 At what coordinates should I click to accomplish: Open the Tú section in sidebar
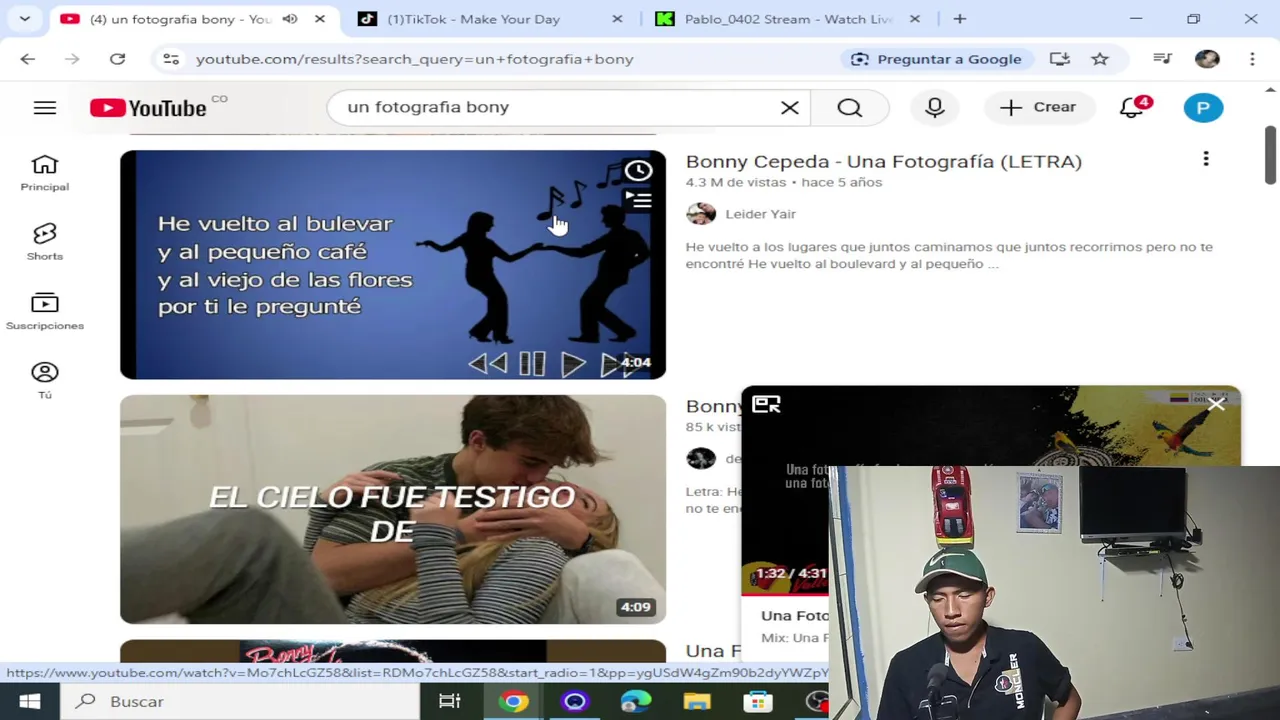[45, 380]
